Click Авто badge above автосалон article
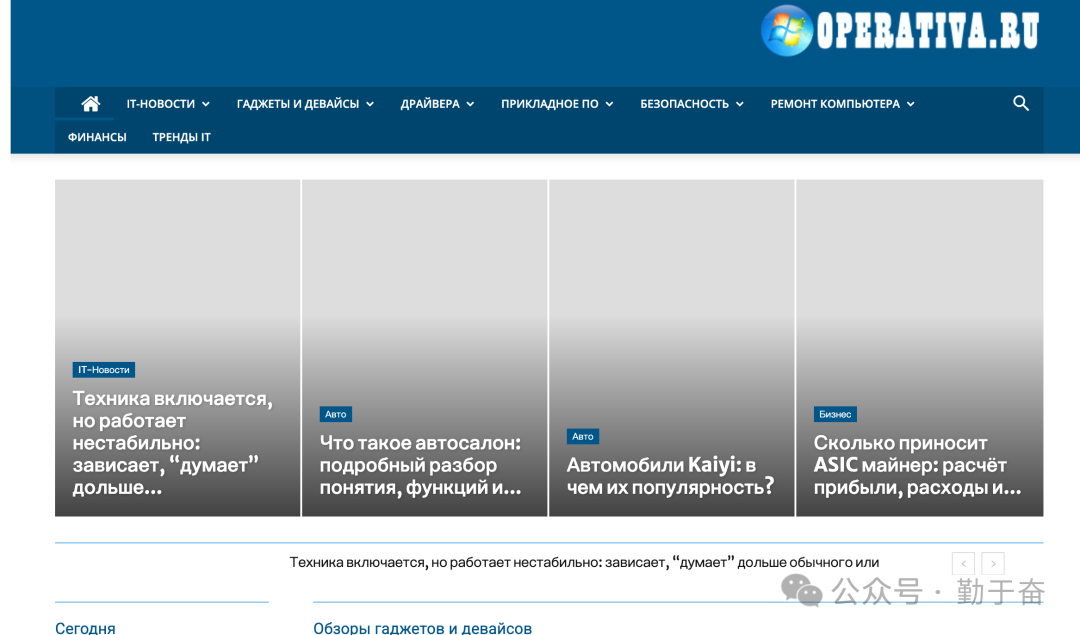The image size is (1080, 635). point(335,414)
